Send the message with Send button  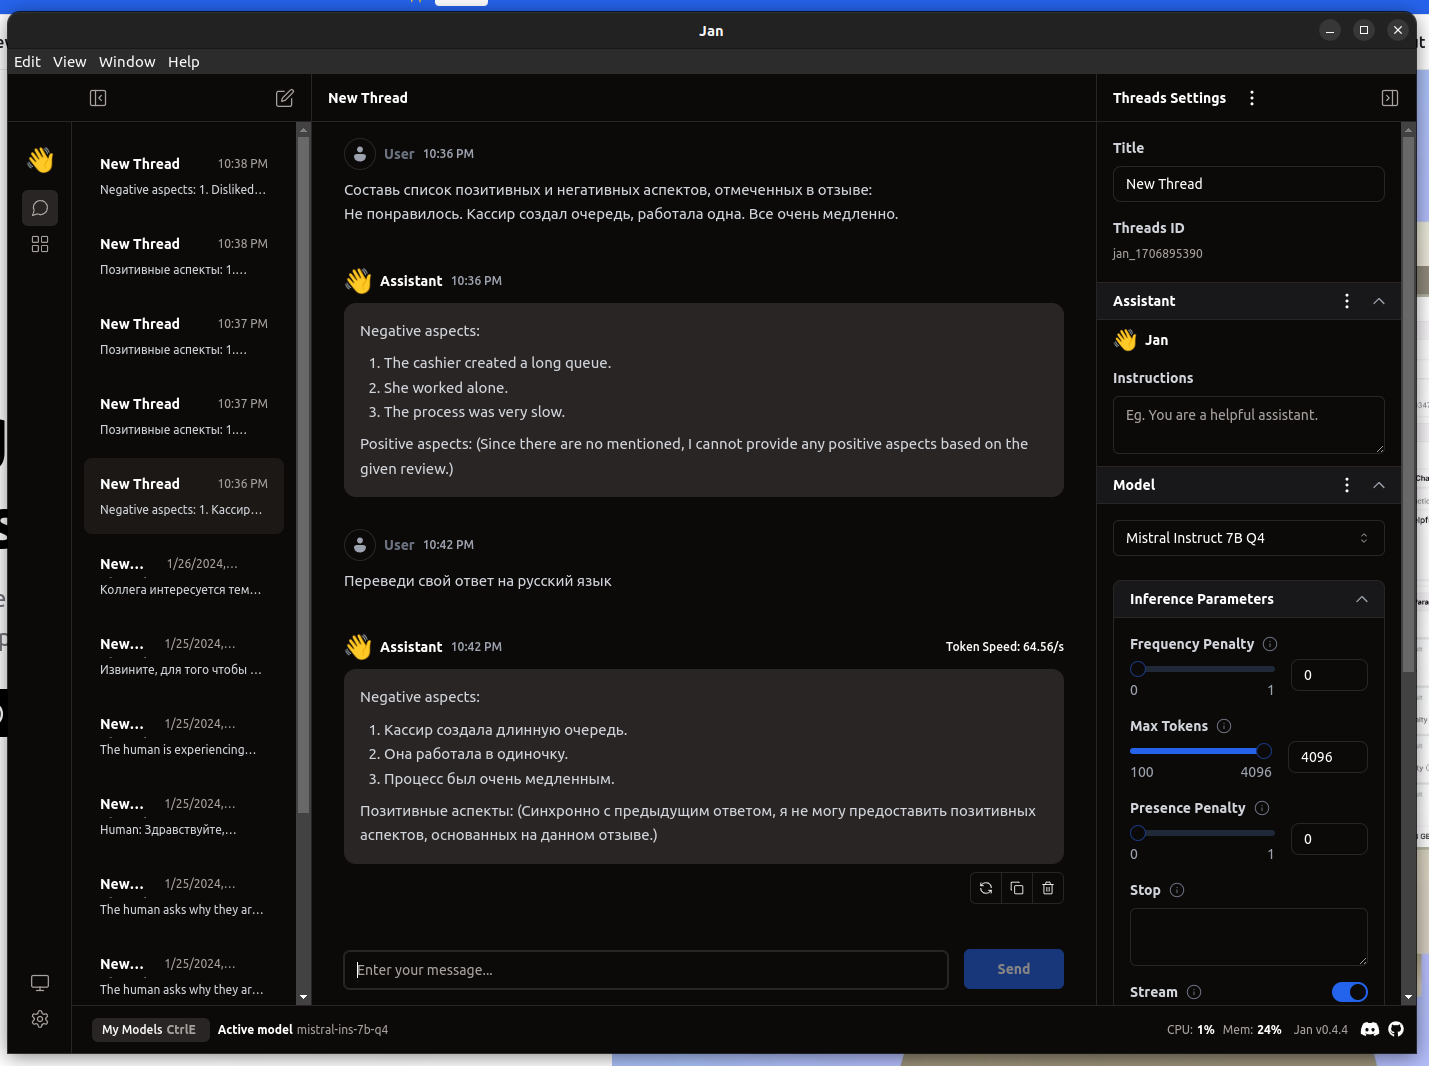point(1014,969)
